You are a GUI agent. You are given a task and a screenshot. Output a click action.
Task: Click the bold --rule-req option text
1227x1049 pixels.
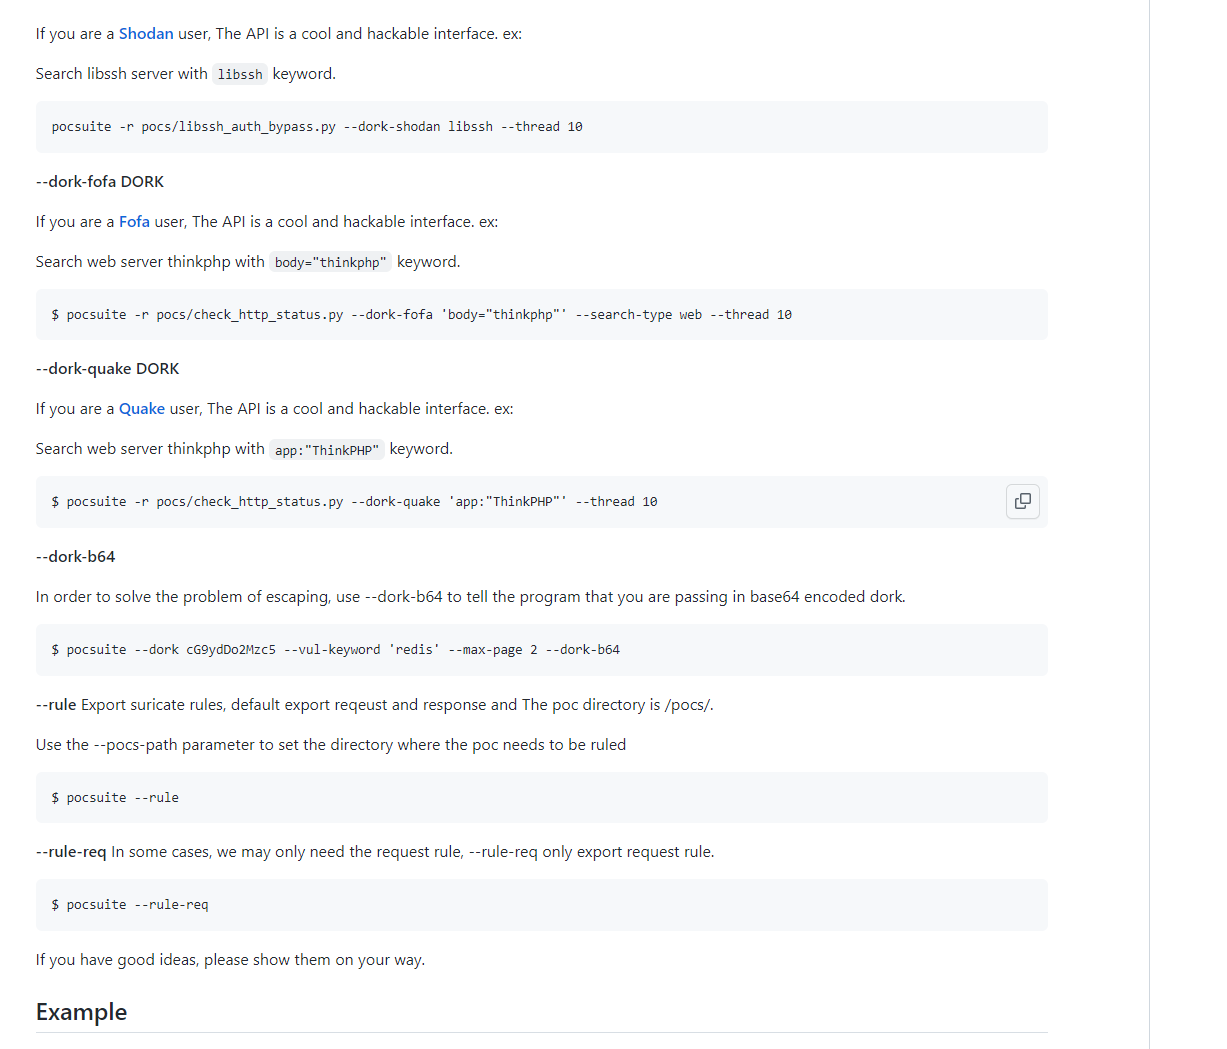coord(71,852)
